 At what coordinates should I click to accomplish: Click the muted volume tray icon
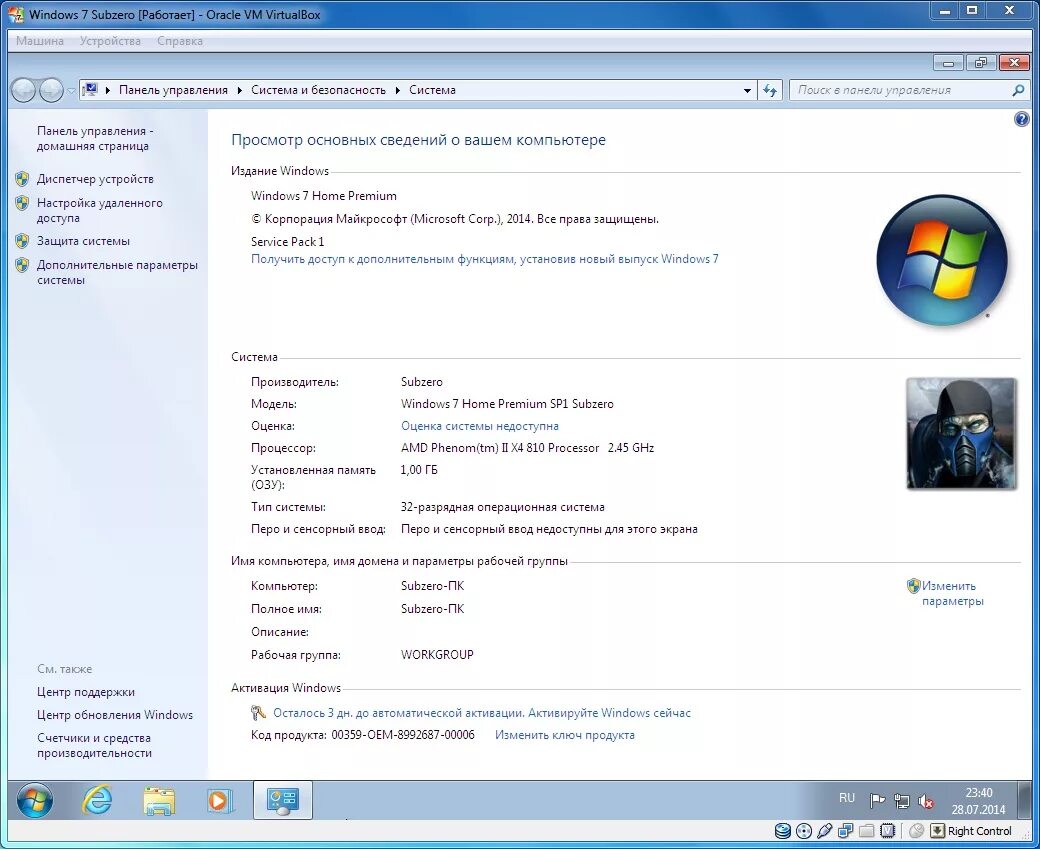[x=926, y=801]
